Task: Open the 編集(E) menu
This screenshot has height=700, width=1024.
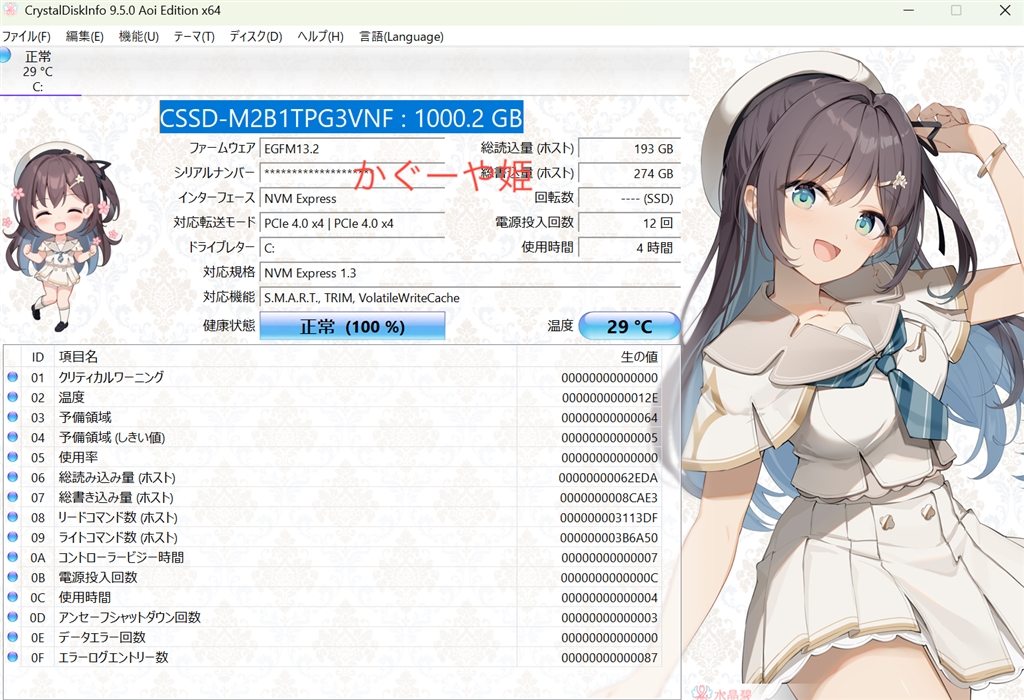Action: 84,37
